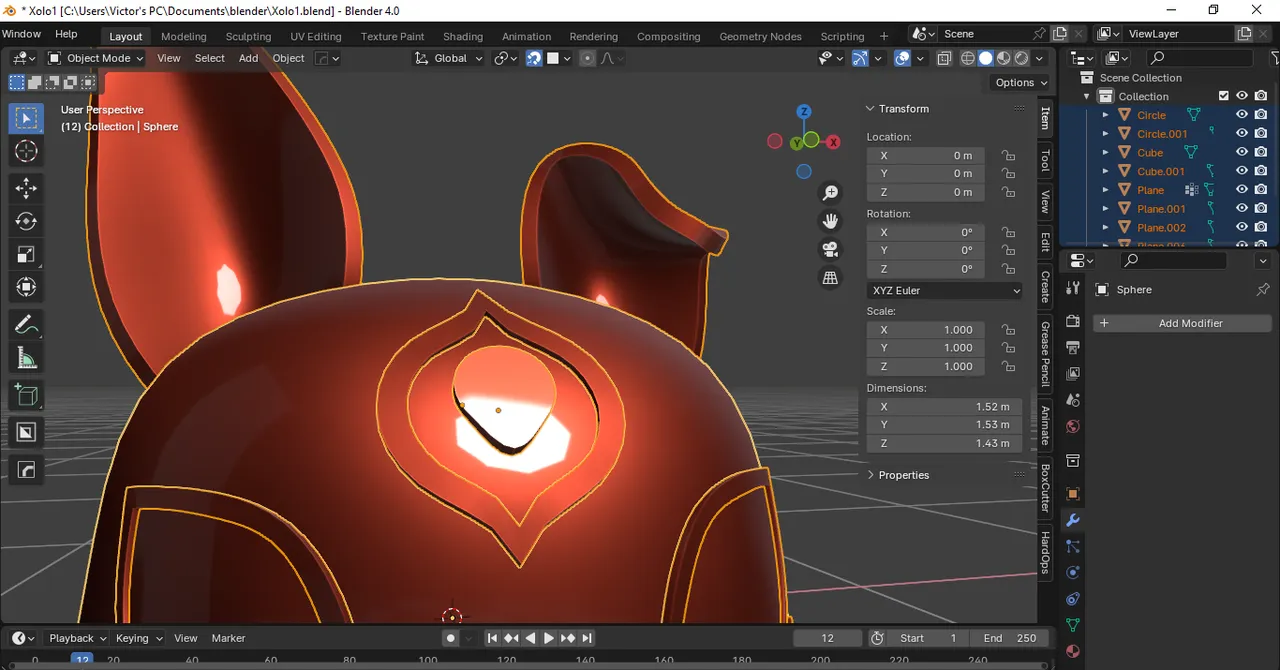Open the Object Data properties tab
Screen dimensions: 1280x670
tap(1073, 625)
